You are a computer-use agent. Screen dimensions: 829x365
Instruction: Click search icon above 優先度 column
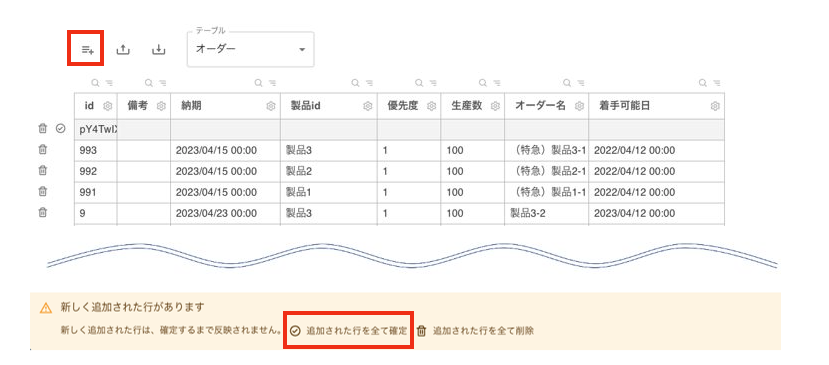click(x=419, y=83)
